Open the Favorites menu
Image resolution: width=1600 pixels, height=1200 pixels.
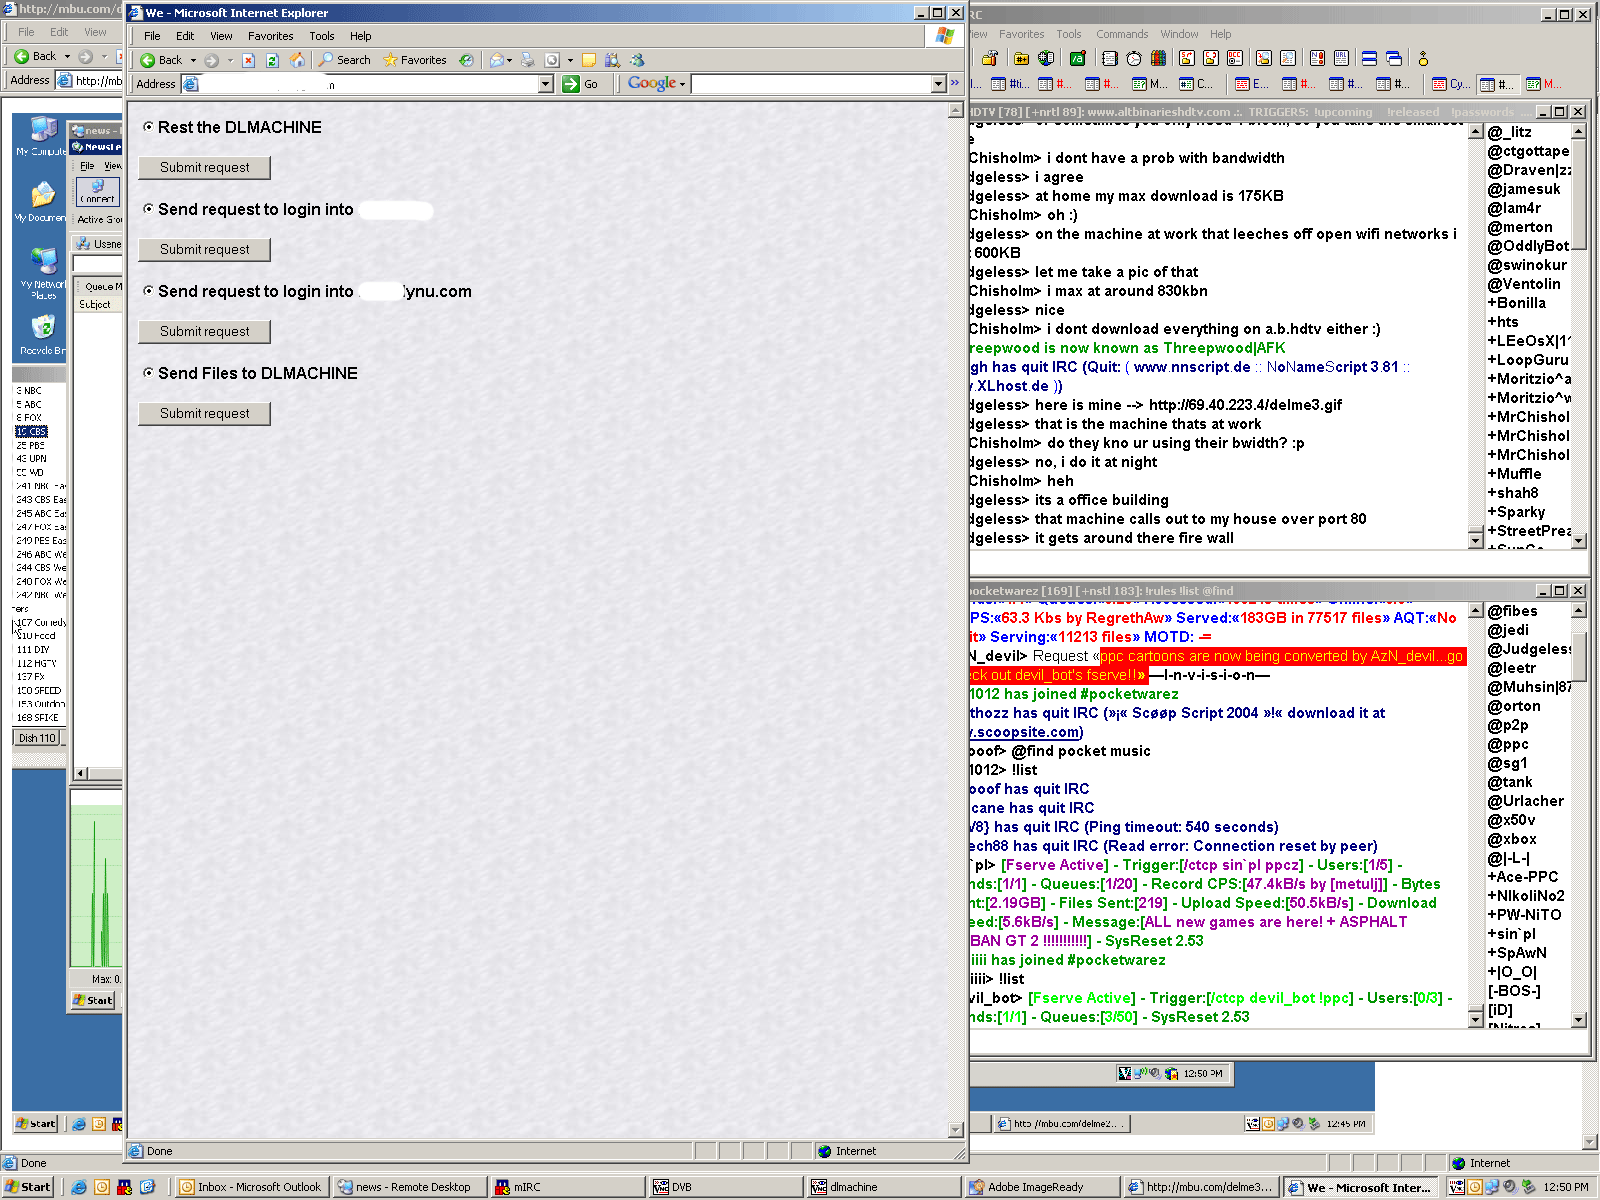tap(270, 36)
